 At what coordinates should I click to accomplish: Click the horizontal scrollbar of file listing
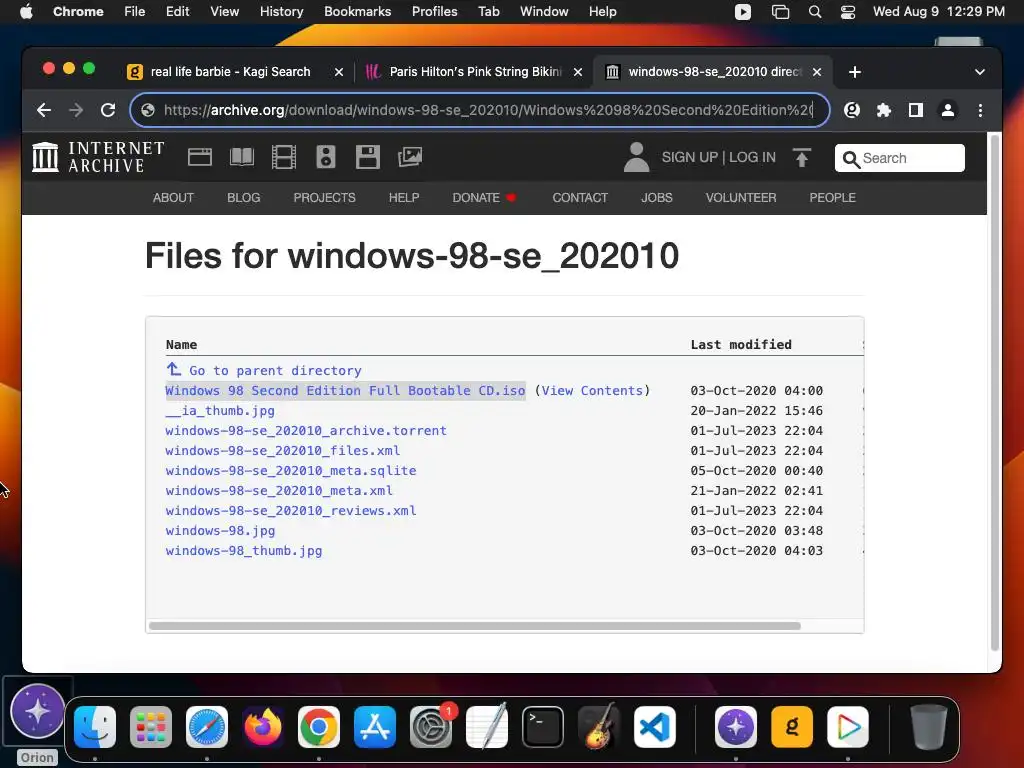click(475, 626)
